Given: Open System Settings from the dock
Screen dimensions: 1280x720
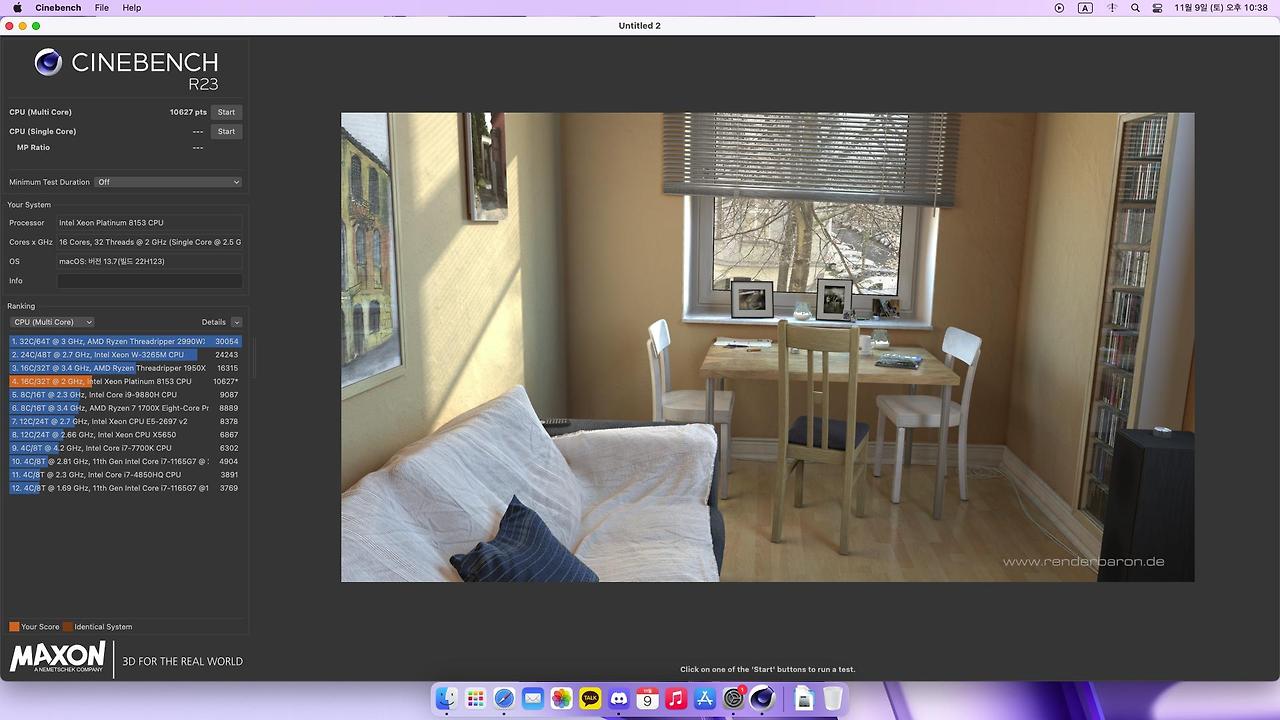Looking at the screenshot, I should pyautogui.click(x=734, y=699).
